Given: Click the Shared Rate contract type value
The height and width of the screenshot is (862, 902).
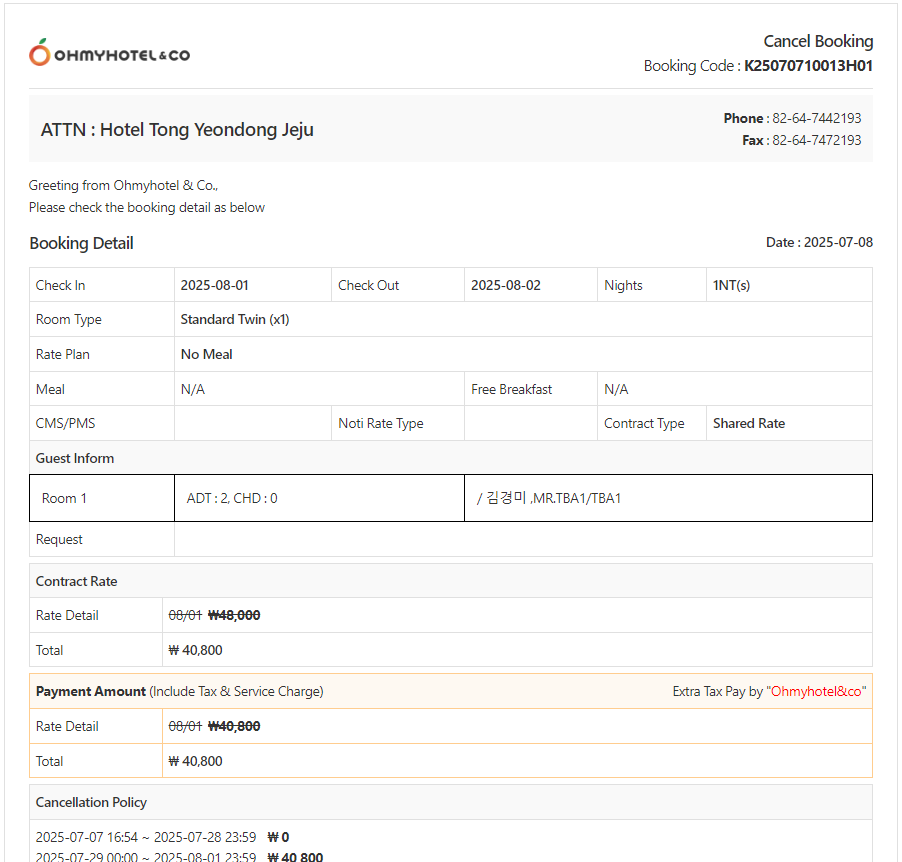Looking at the screenshot, I should (x=748, y=423).
